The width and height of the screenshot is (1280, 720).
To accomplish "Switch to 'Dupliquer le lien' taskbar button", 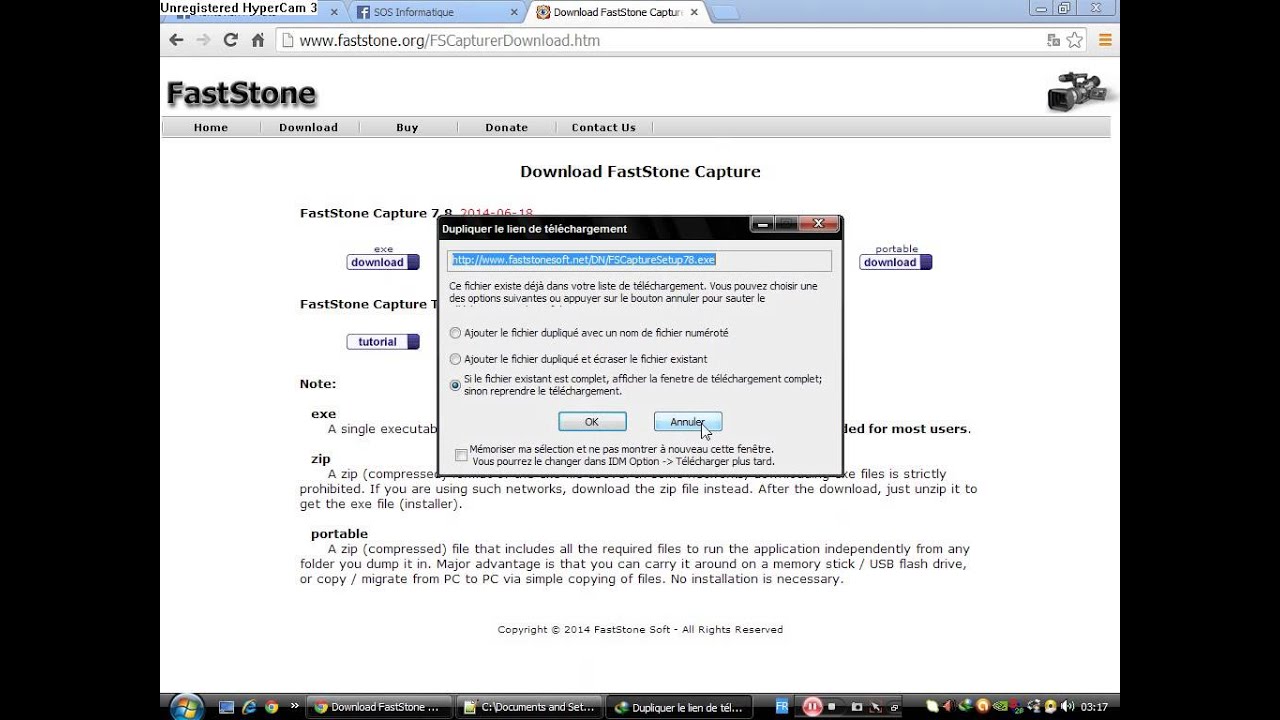I will 680,707.
